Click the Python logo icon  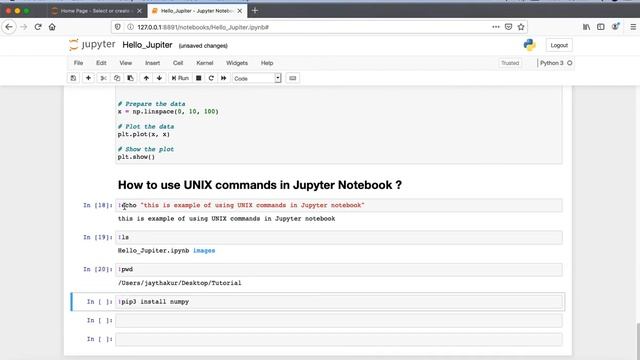529,45
